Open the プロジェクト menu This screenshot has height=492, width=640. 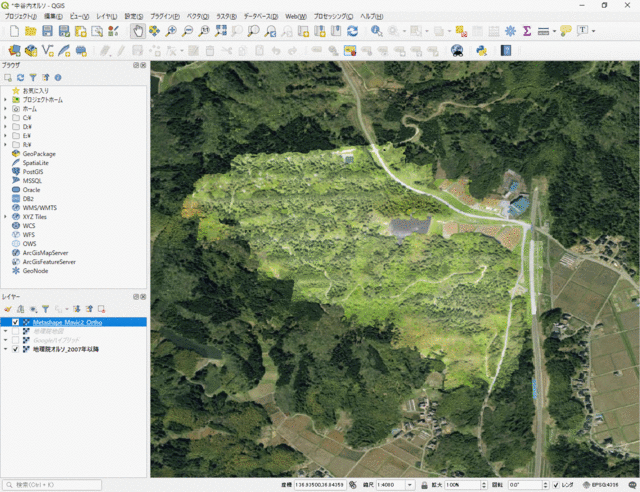[20, 16]
